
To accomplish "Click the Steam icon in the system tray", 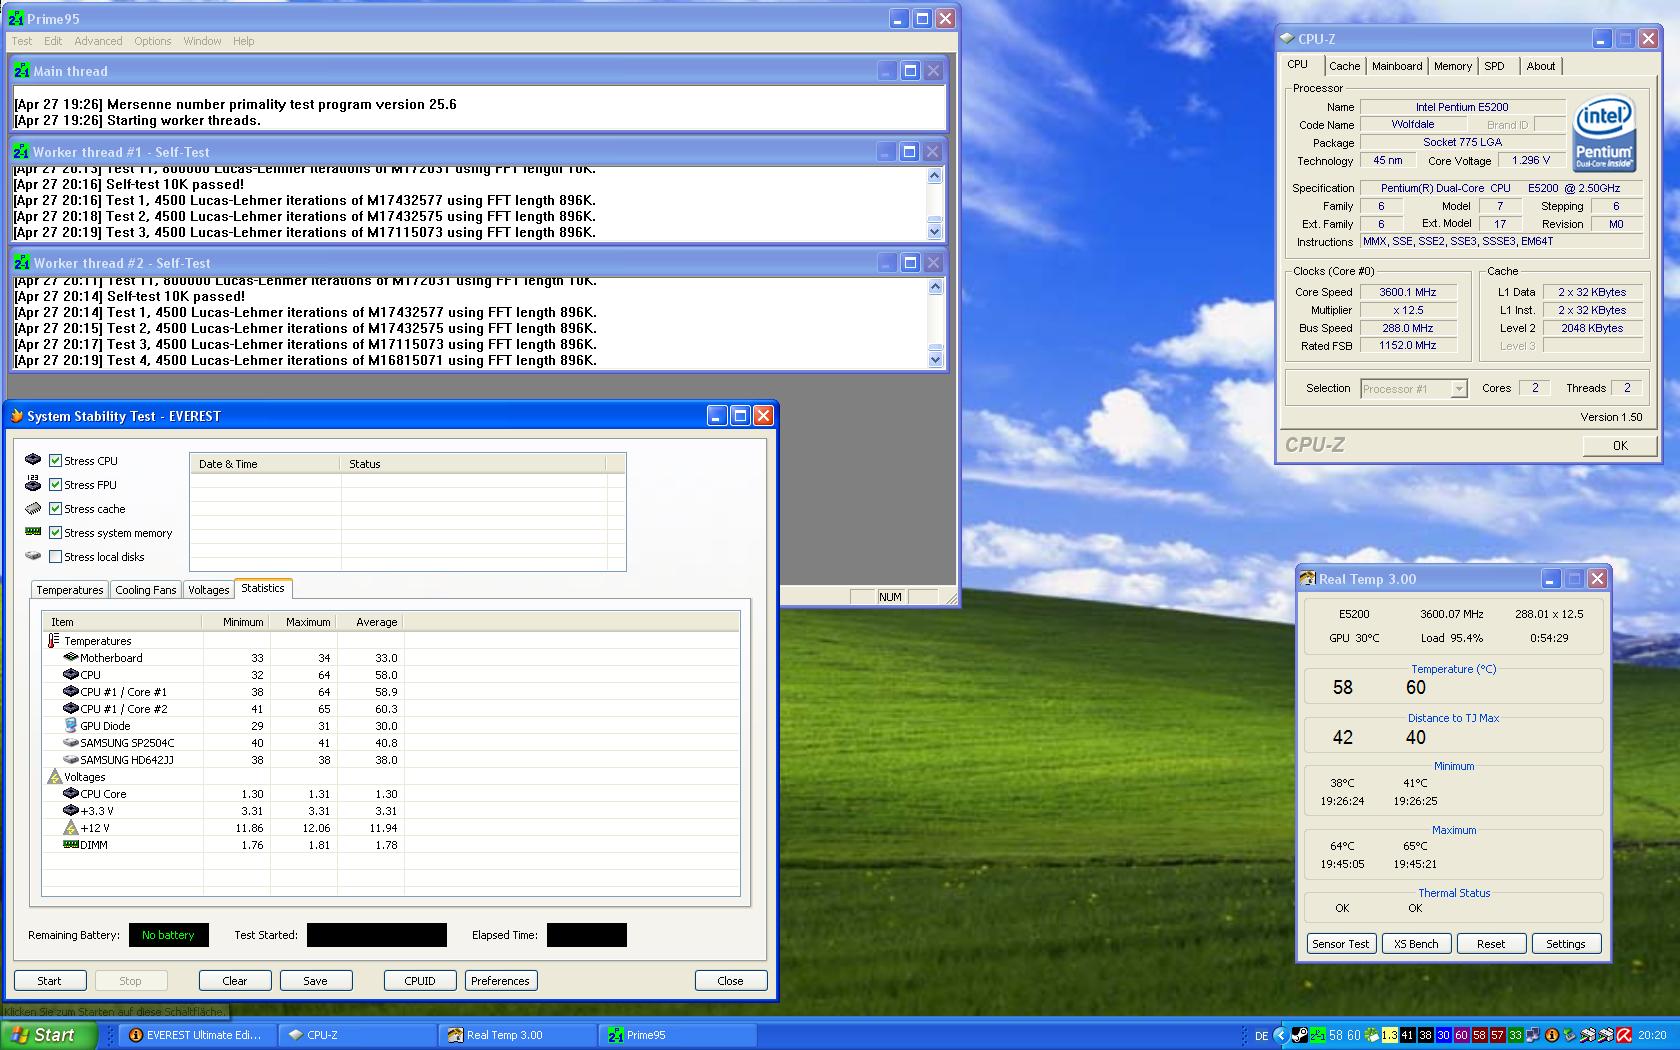I will tap(1299, 1035).
